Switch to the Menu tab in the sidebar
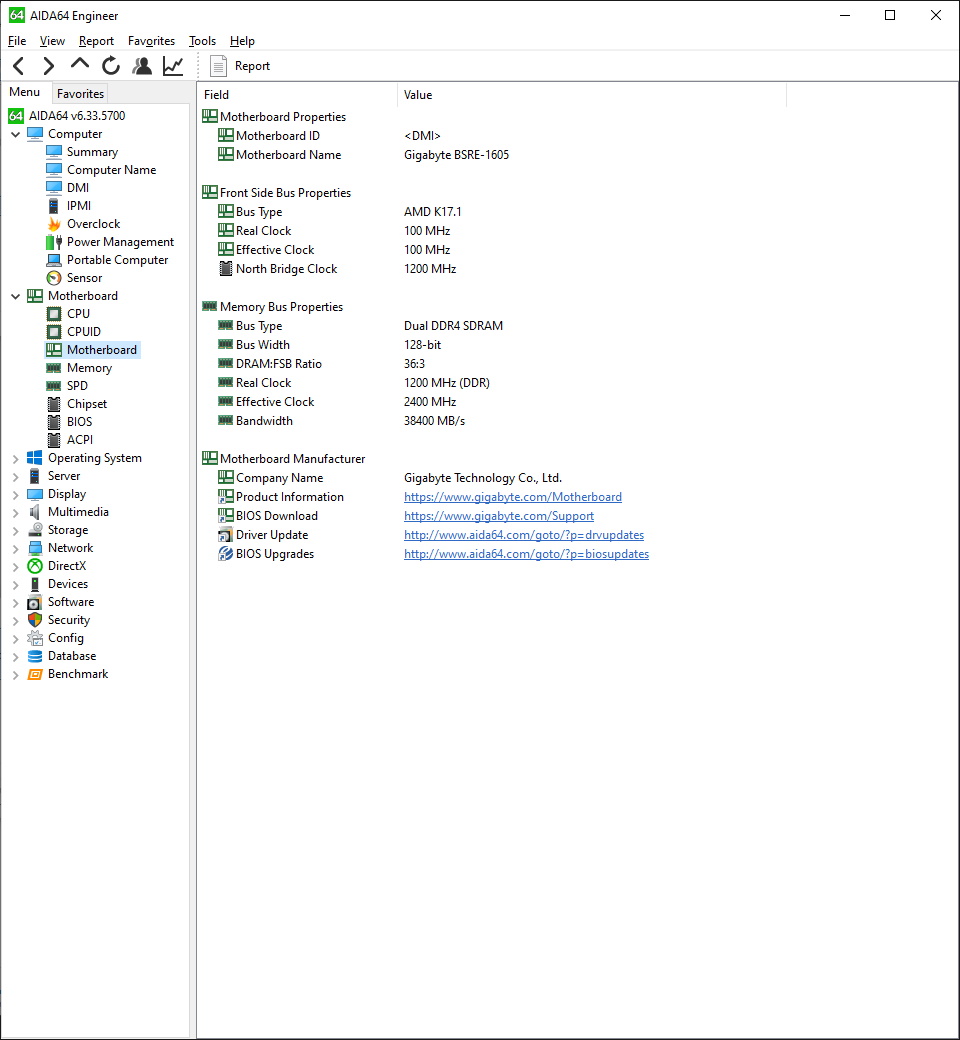The width and height of the screenshot is (960, 1040). click(x=25, y=92)
